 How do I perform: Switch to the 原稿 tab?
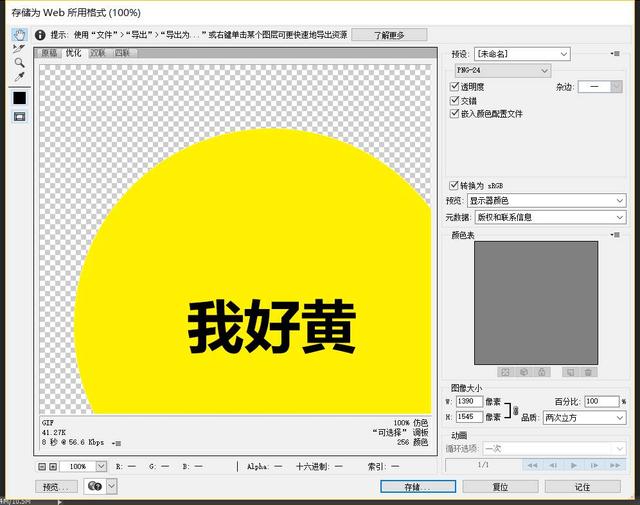[49, 53]
